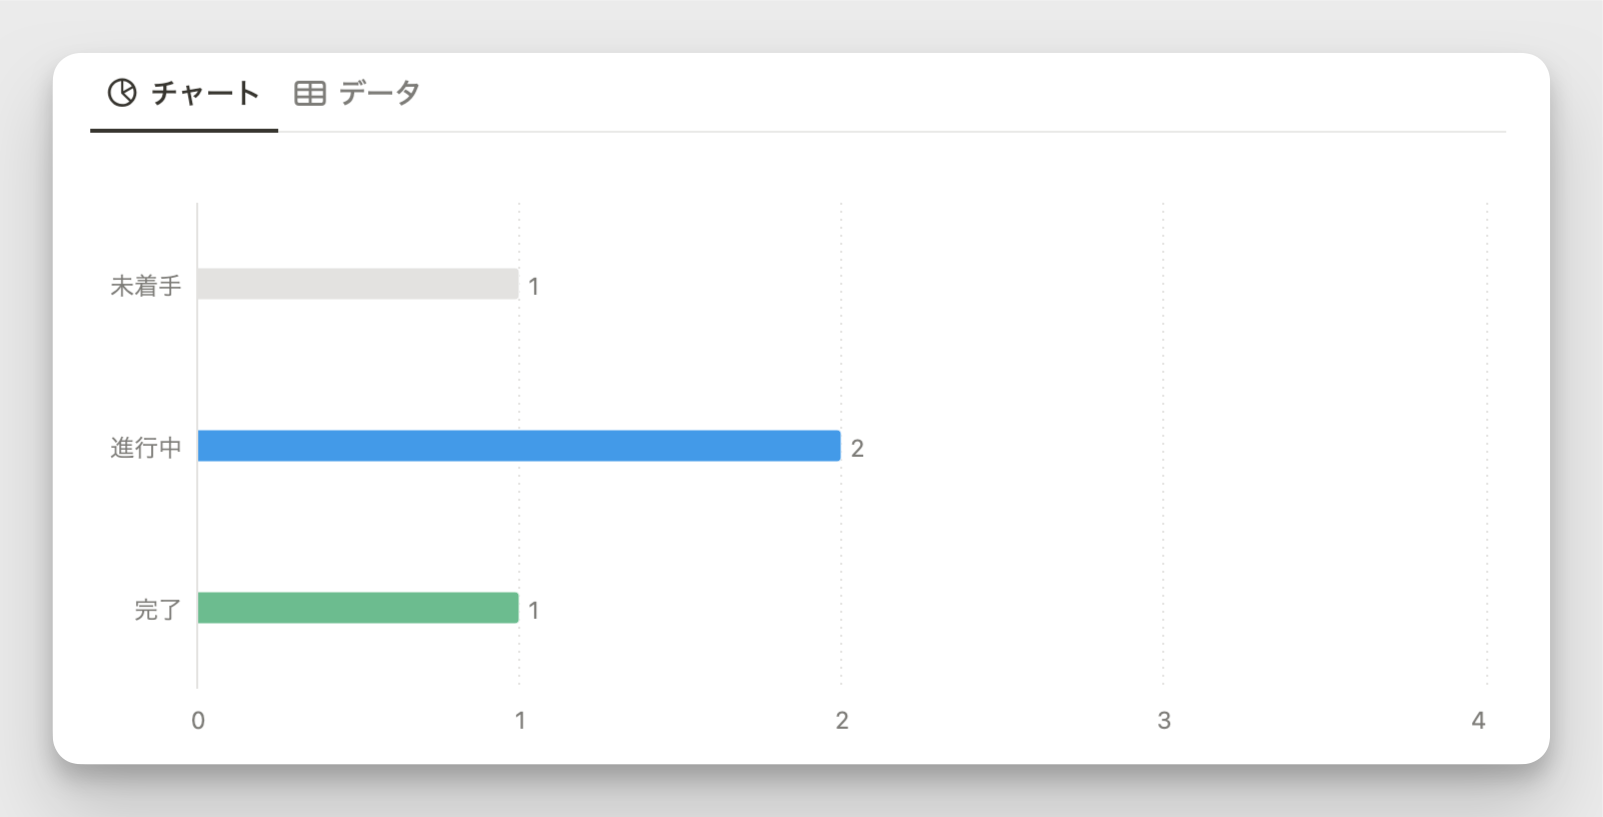The height and width of the screenshot is (817, 1603).
Task: Click the 未着手 category label
Action: click(146, 286)
